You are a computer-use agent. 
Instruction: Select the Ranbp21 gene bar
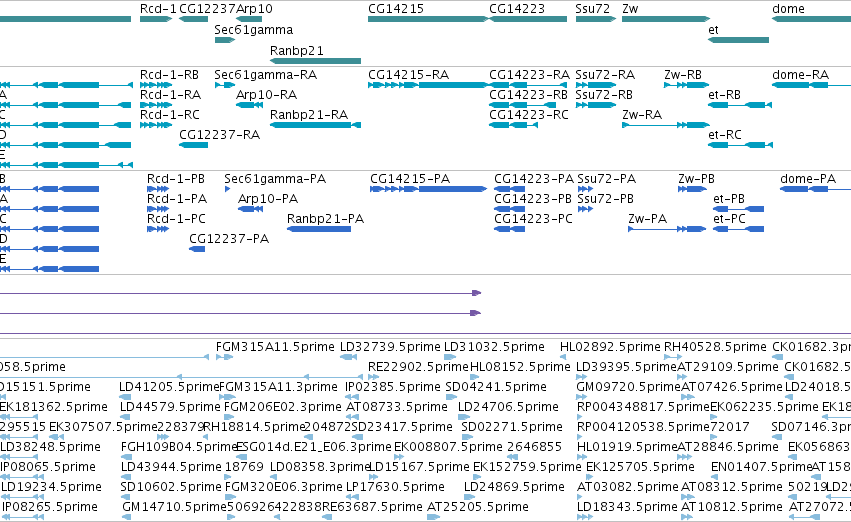(x=315, y=61)
